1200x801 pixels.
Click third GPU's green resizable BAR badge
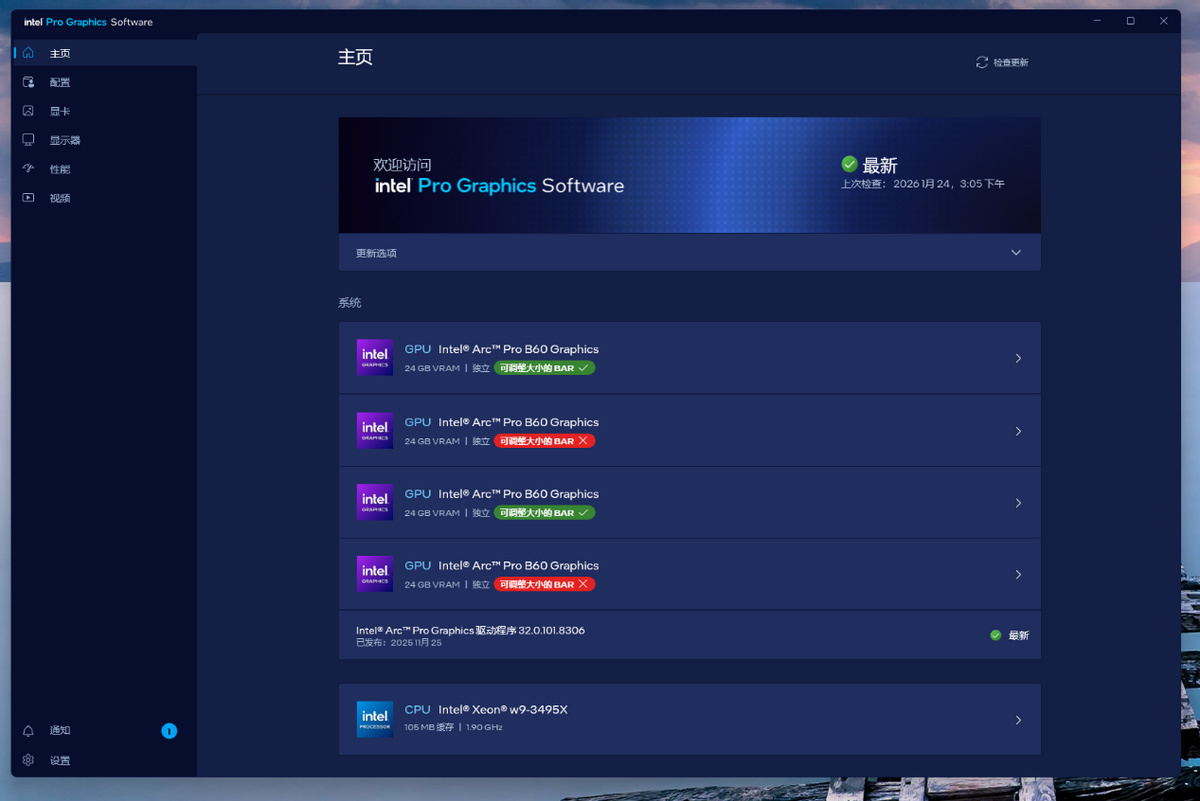click(x=545, y=513)
